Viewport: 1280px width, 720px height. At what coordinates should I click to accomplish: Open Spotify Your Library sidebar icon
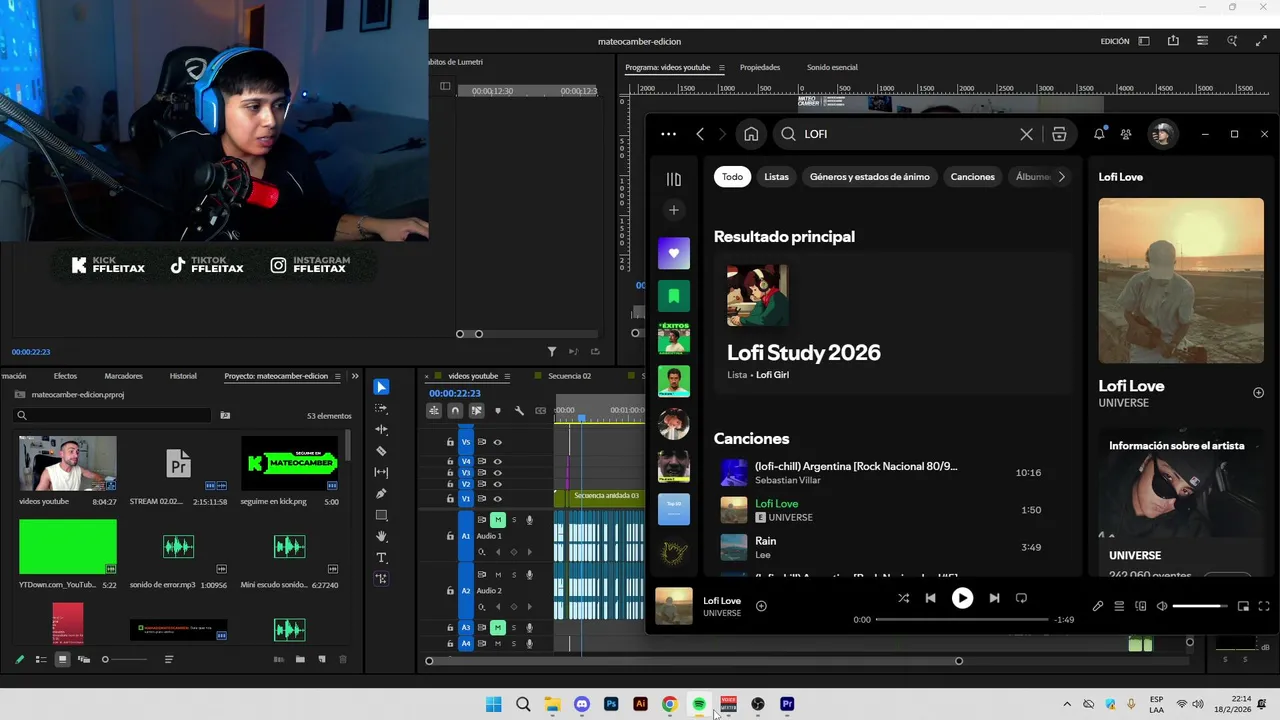(674, 179)
